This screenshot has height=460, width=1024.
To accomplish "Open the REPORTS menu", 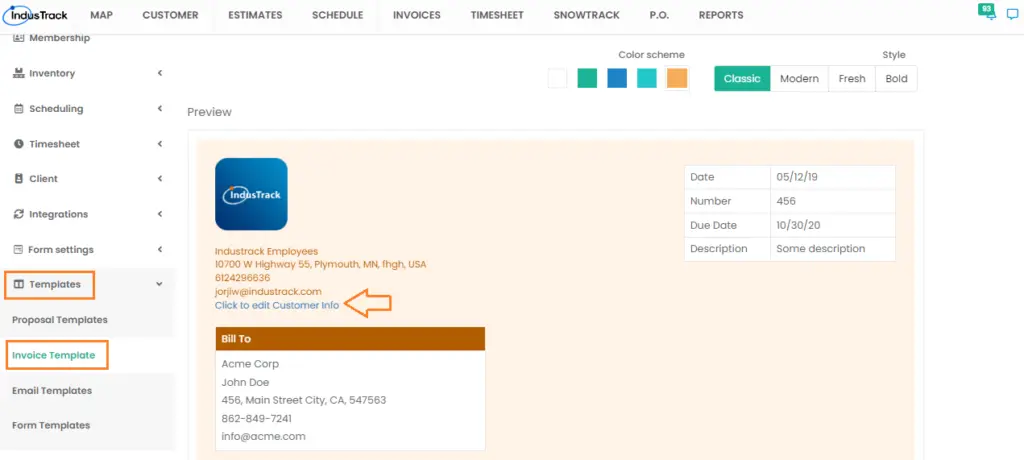I will coord(721,15).
